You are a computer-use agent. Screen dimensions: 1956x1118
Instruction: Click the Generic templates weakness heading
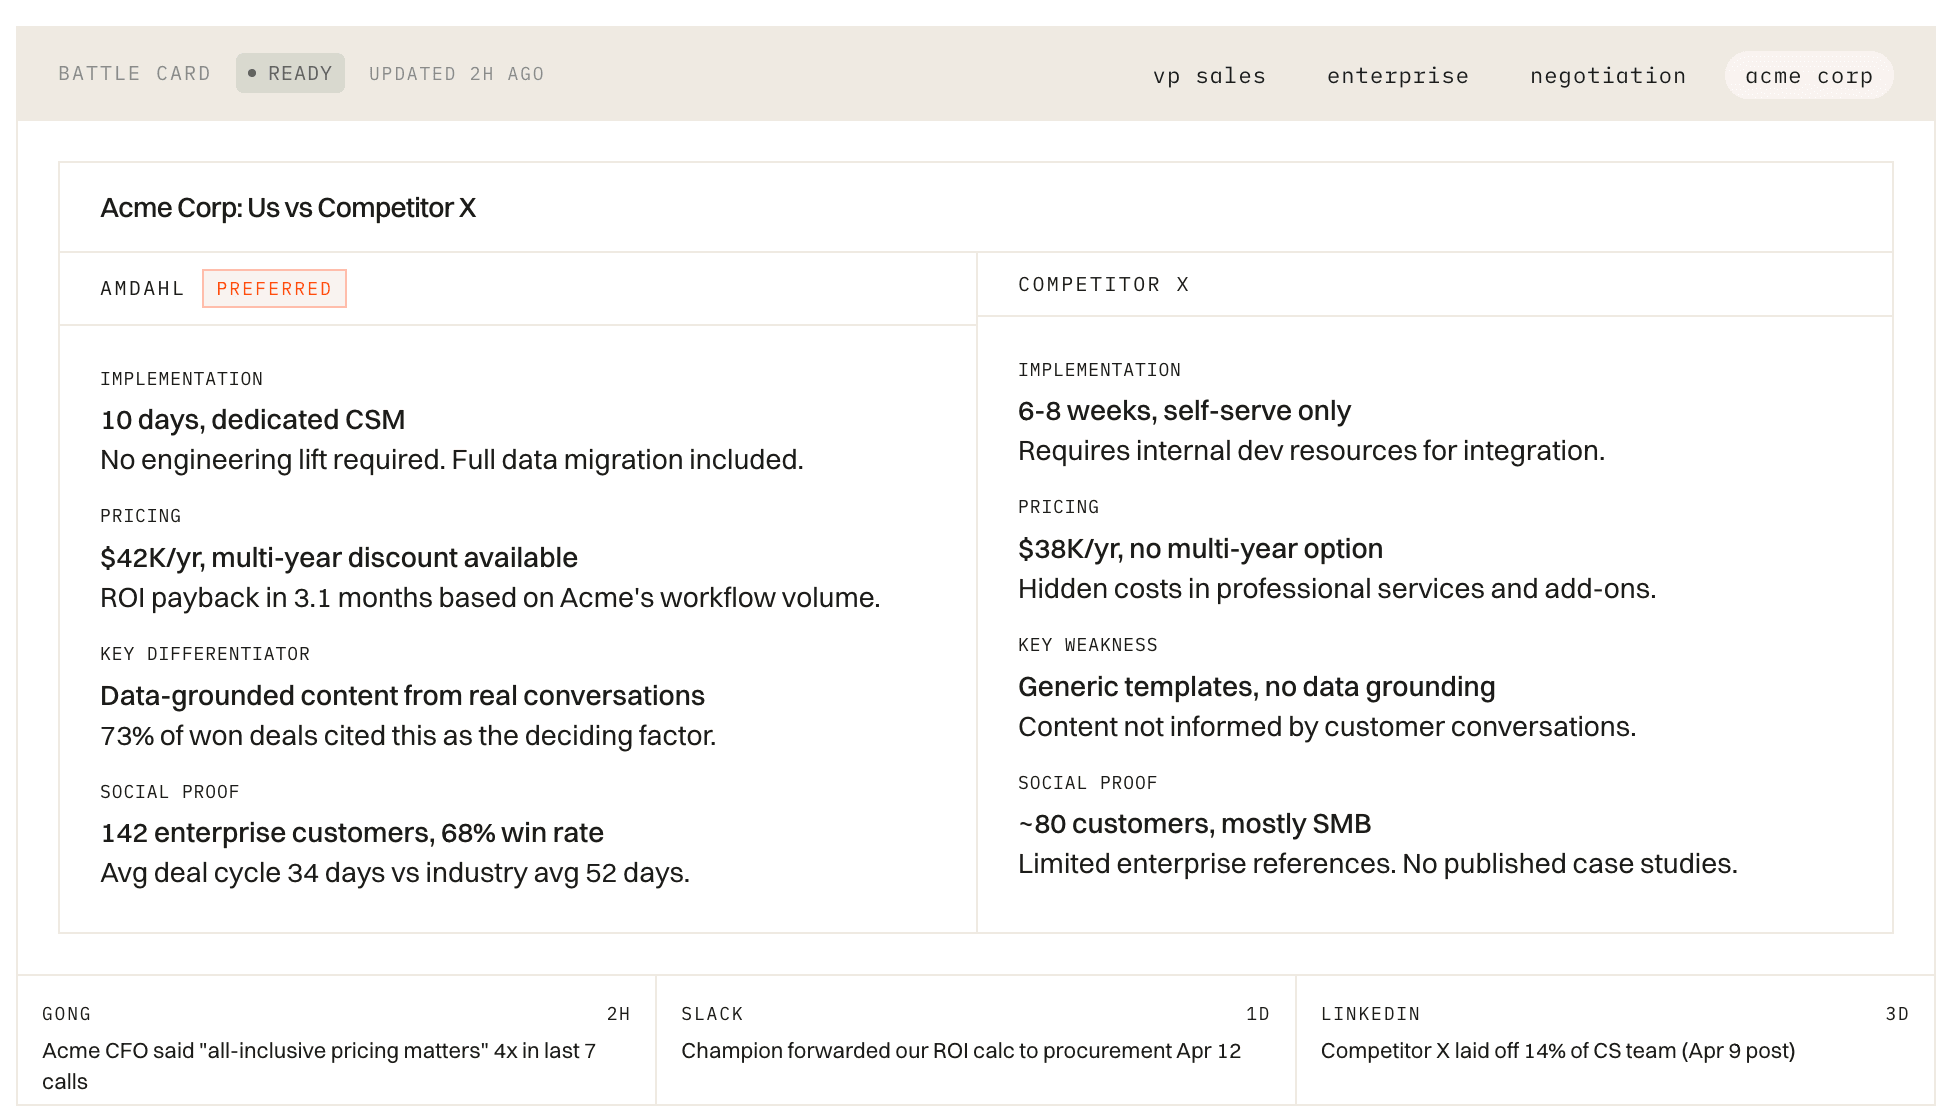[x=1256, y=687]
